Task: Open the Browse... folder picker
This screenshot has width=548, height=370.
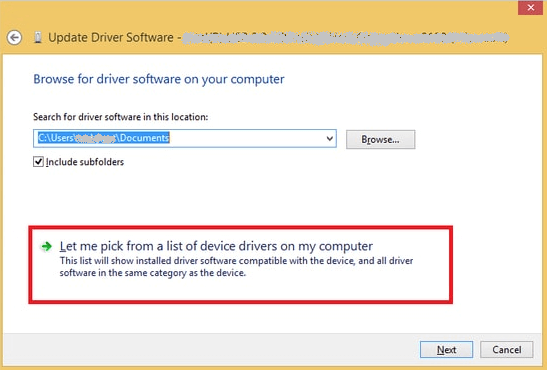Action: click(x=381, y=139)
